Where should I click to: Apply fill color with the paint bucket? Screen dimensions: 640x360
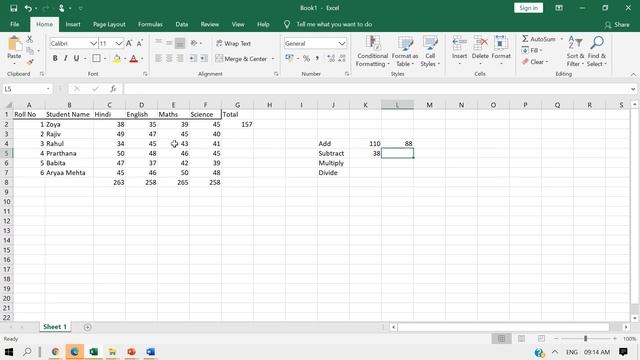point(116,59)
